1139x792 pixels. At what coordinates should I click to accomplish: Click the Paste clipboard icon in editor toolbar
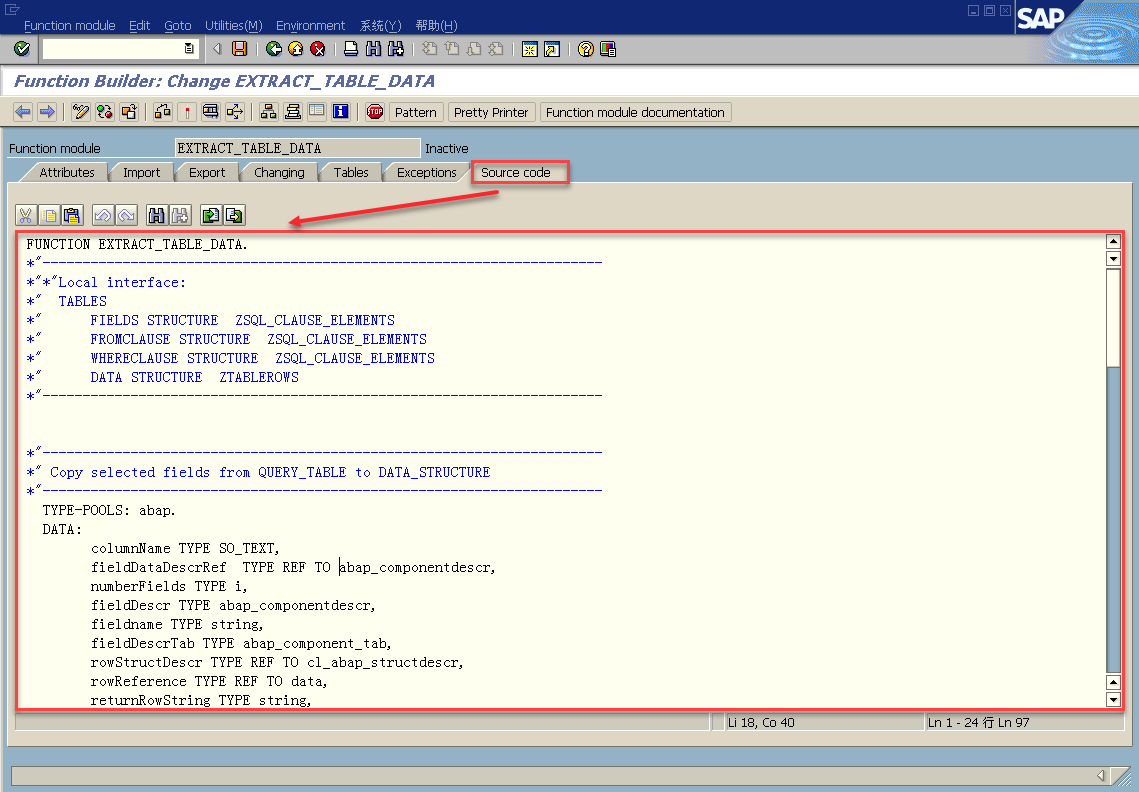point(72,215)
